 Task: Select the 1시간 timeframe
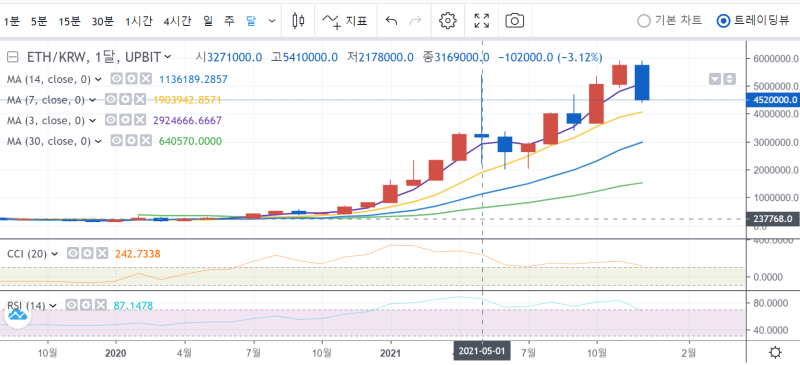point(138,21)
